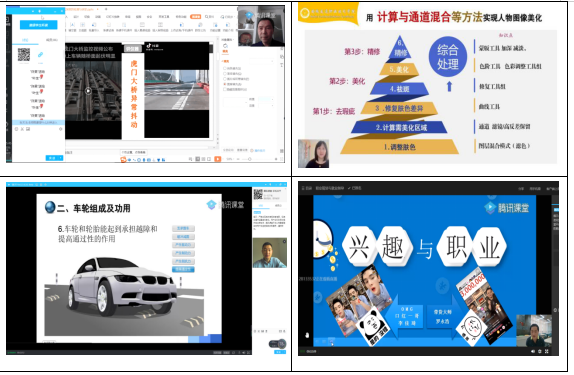Start the orange slideshow play button
Image resolution: width=574 pixels, height=375 pixels.
click(218, 159)
